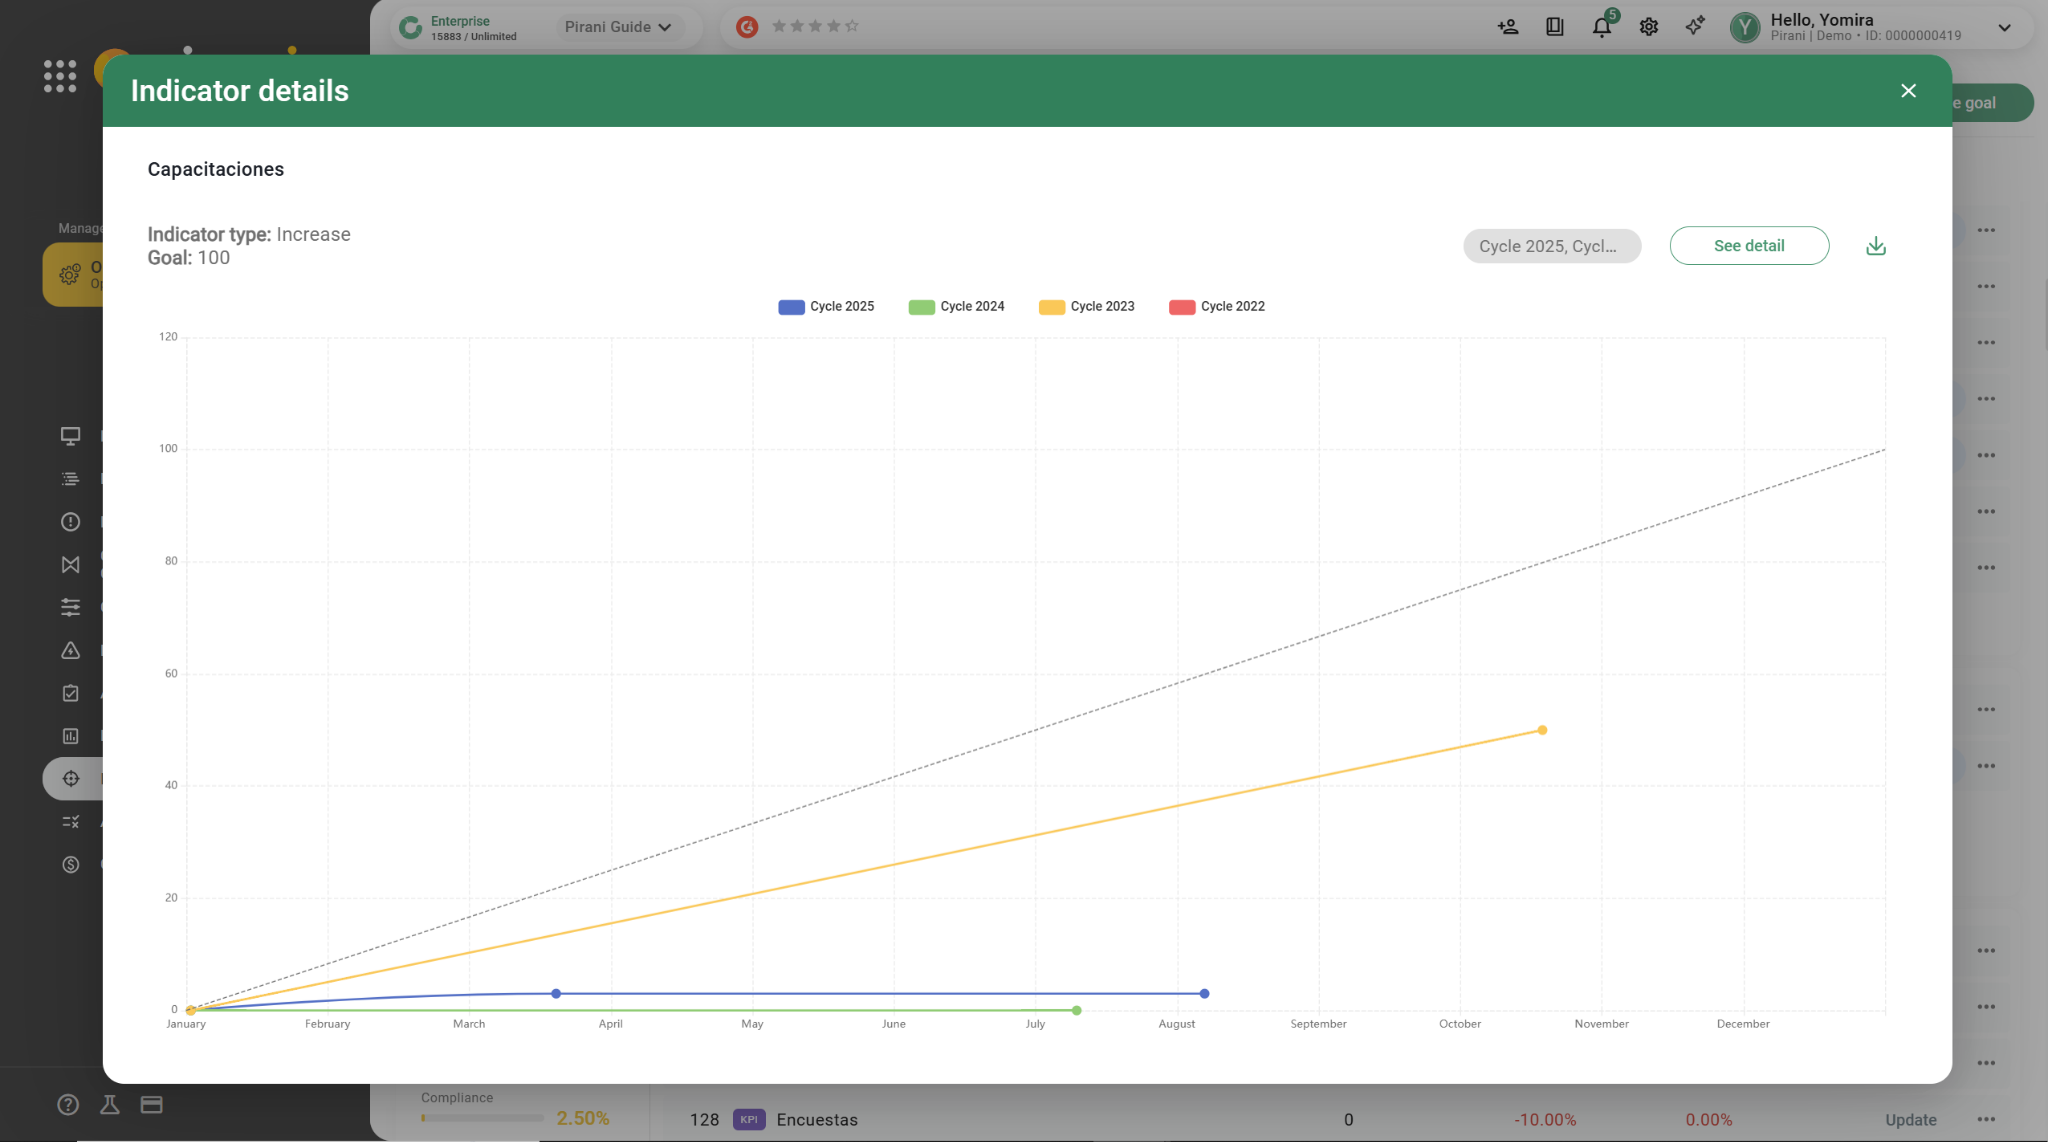2048x1142 pixels.
Task: Toggle Cycle 2025 series in legend
Action: click(826, 307)
